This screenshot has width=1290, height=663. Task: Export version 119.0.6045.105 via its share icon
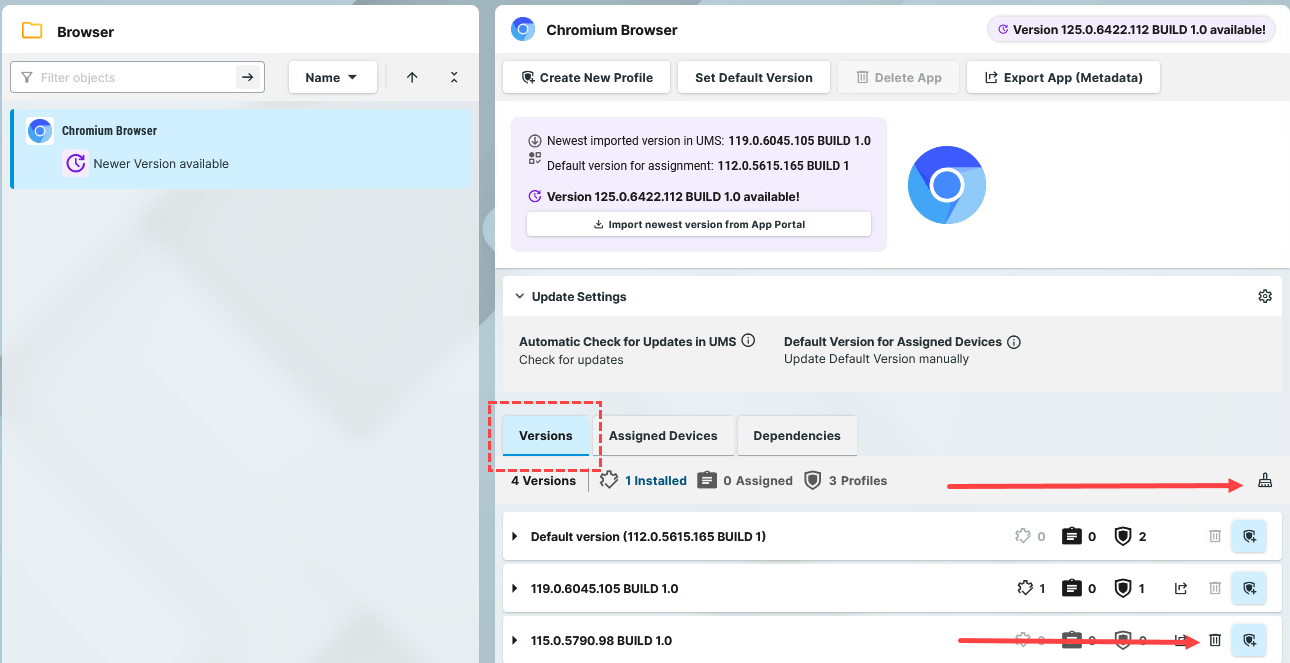(1181, 589)
